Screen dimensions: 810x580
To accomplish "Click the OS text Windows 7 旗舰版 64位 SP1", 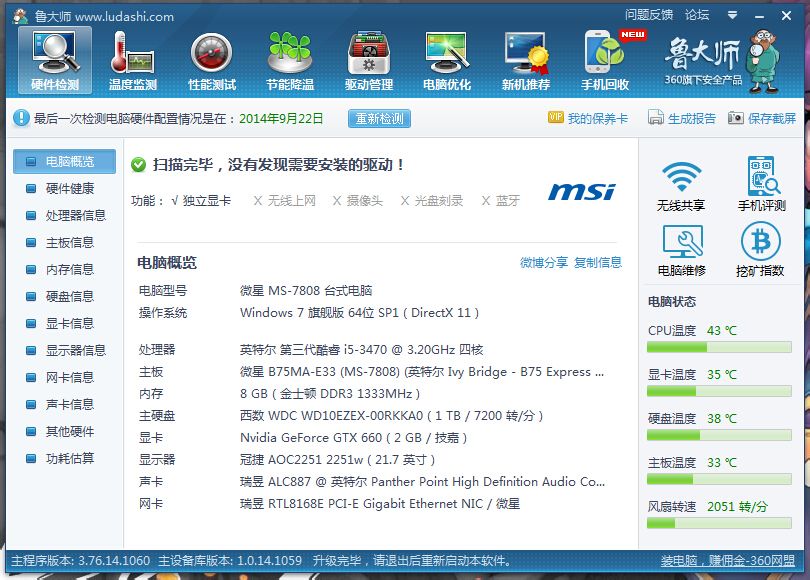I will click(319, 312).
